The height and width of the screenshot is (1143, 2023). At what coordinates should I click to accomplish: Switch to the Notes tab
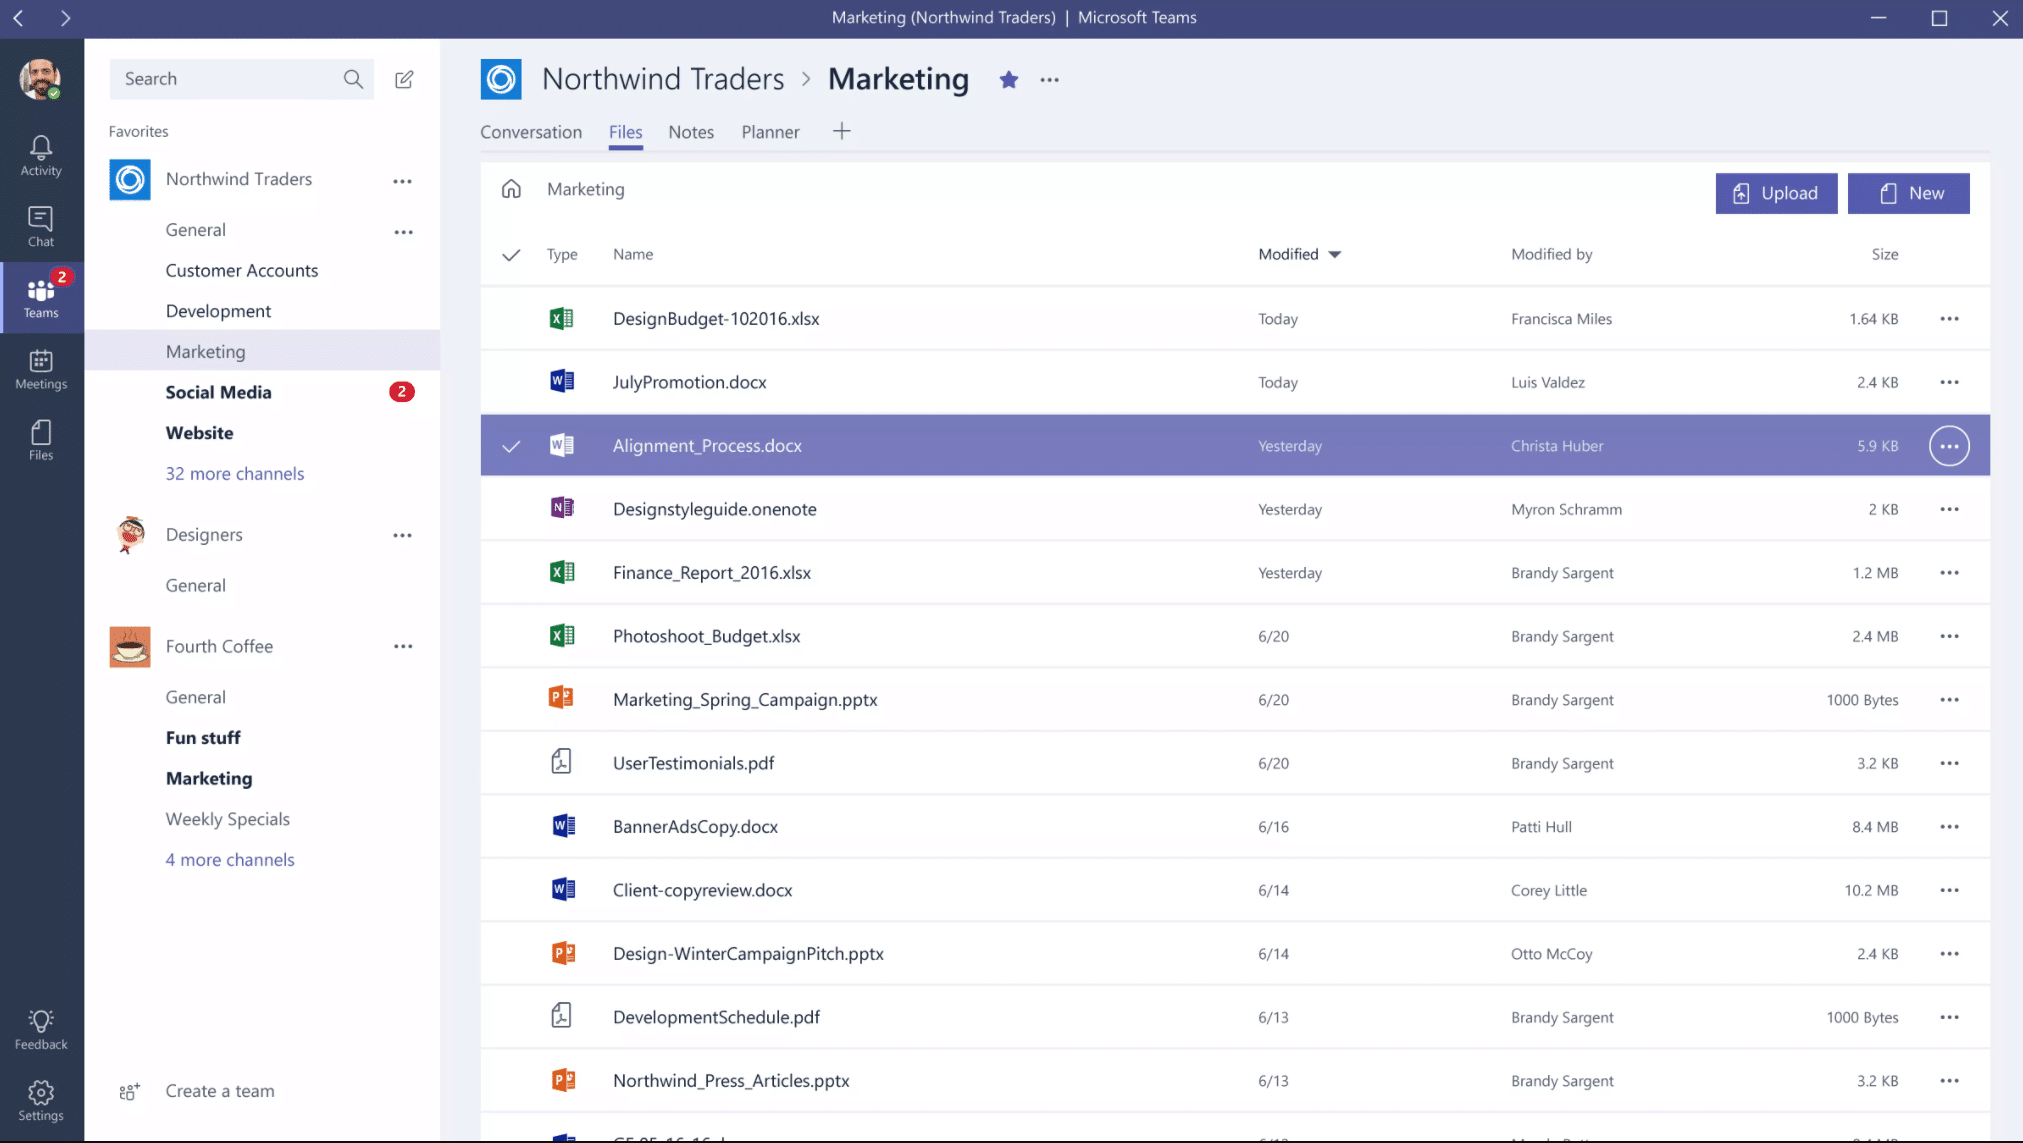coord(691,131)
